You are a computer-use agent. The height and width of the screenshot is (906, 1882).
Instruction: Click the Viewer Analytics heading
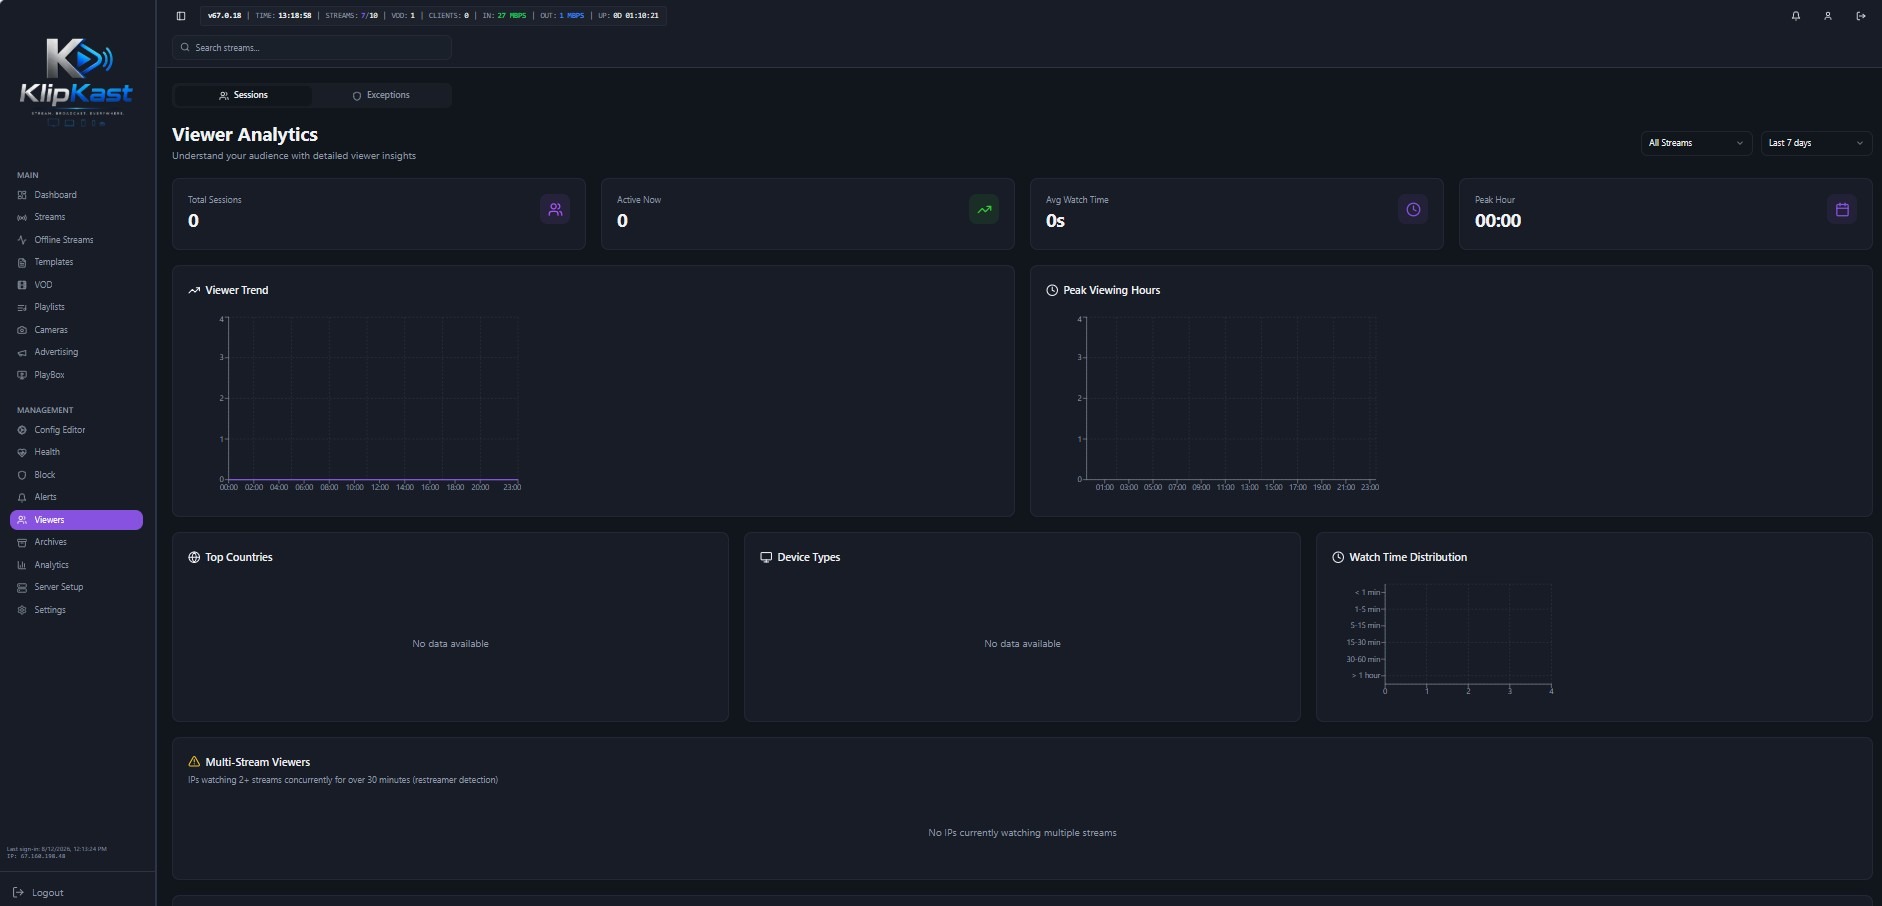(x=245, y=134)
